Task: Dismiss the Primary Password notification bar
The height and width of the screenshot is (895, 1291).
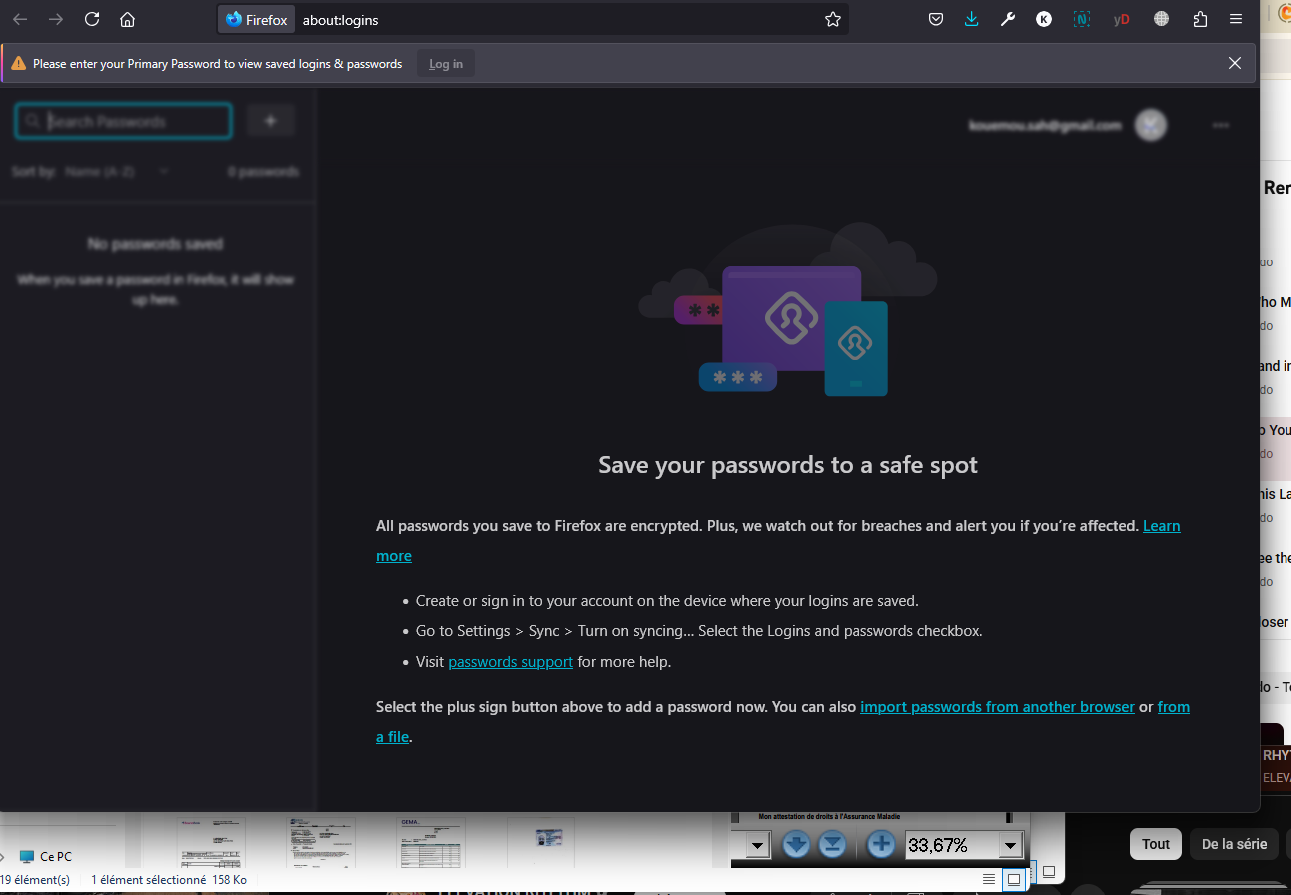Action: 1235,63
